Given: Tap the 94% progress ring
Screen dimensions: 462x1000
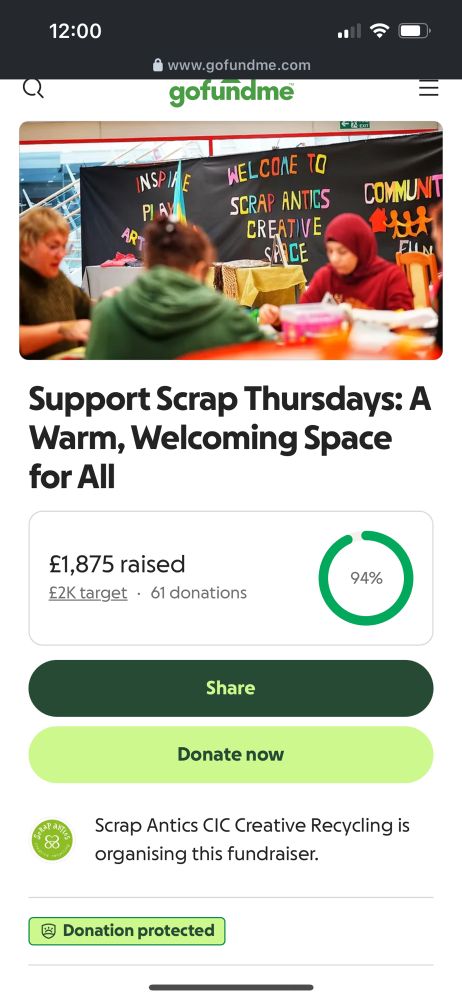Looking at the screenshot, I should 366,578.
